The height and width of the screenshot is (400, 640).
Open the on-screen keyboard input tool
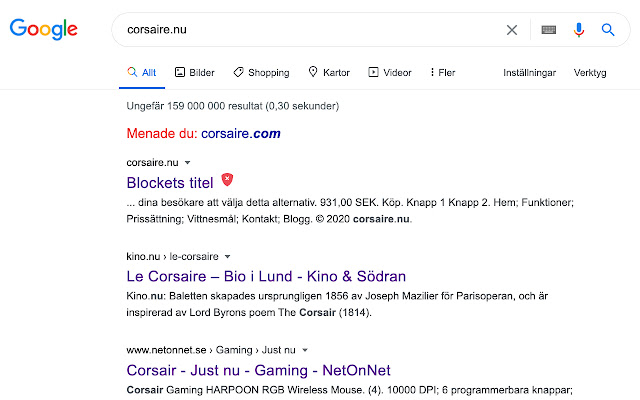(x=548, y=30)
